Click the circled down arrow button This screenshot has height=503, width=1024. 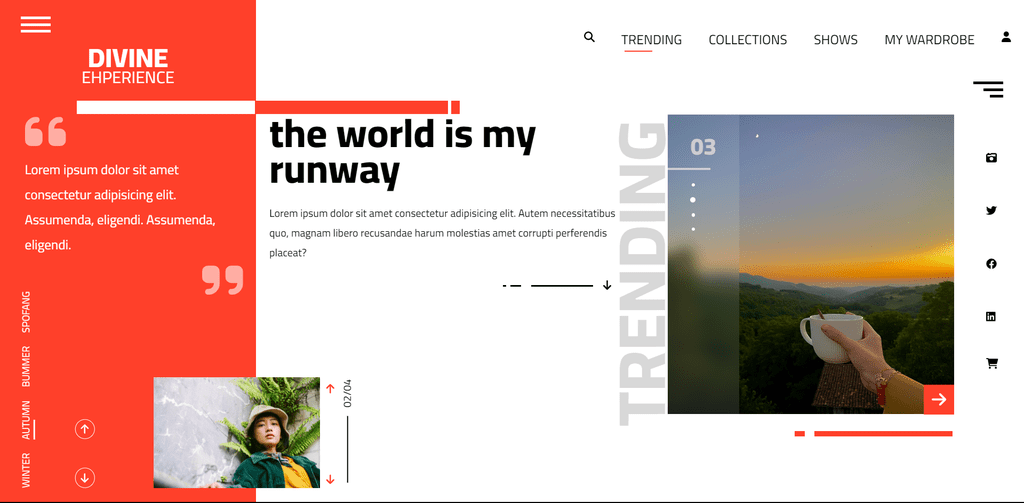point(86,477)
